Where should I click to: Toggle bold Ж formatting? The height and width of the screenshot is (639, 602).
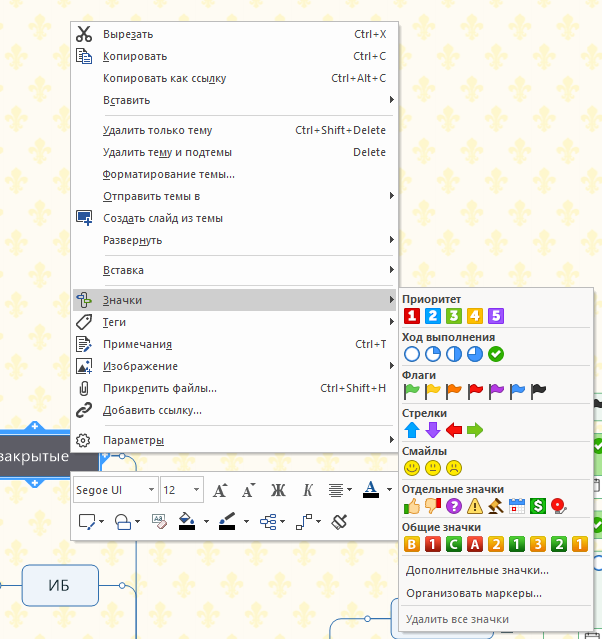pos(278,490)
